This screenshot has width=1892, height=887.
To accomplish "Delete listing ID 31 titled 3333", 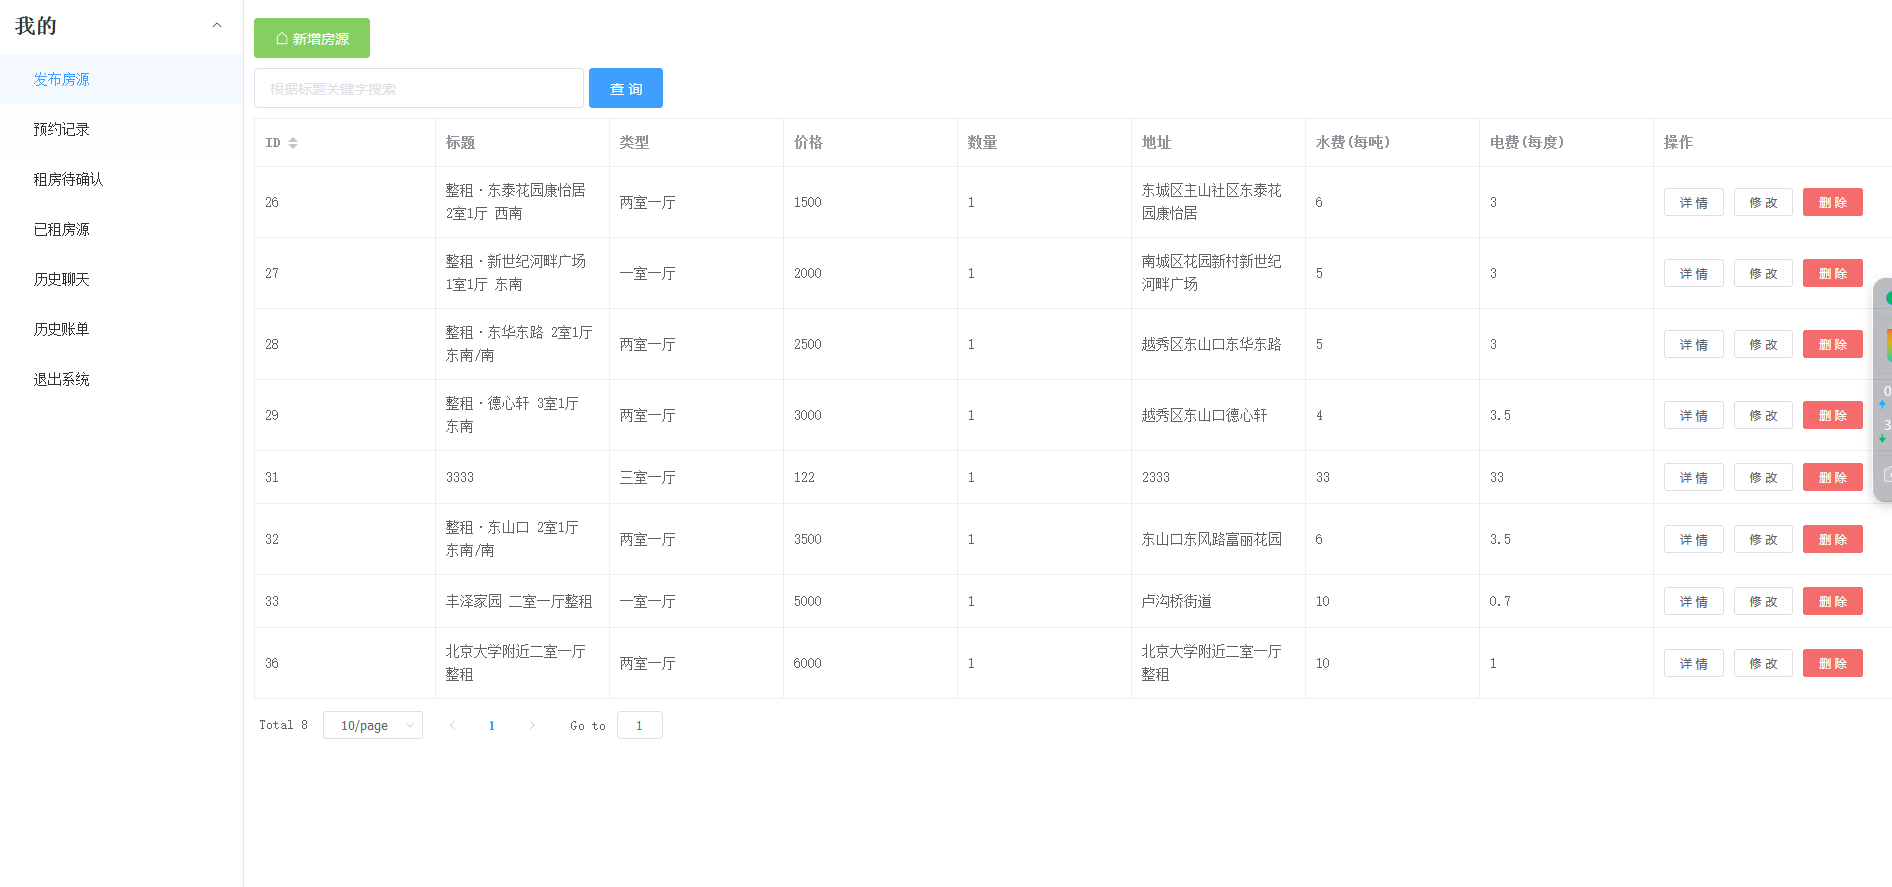I will (1833, 477).
